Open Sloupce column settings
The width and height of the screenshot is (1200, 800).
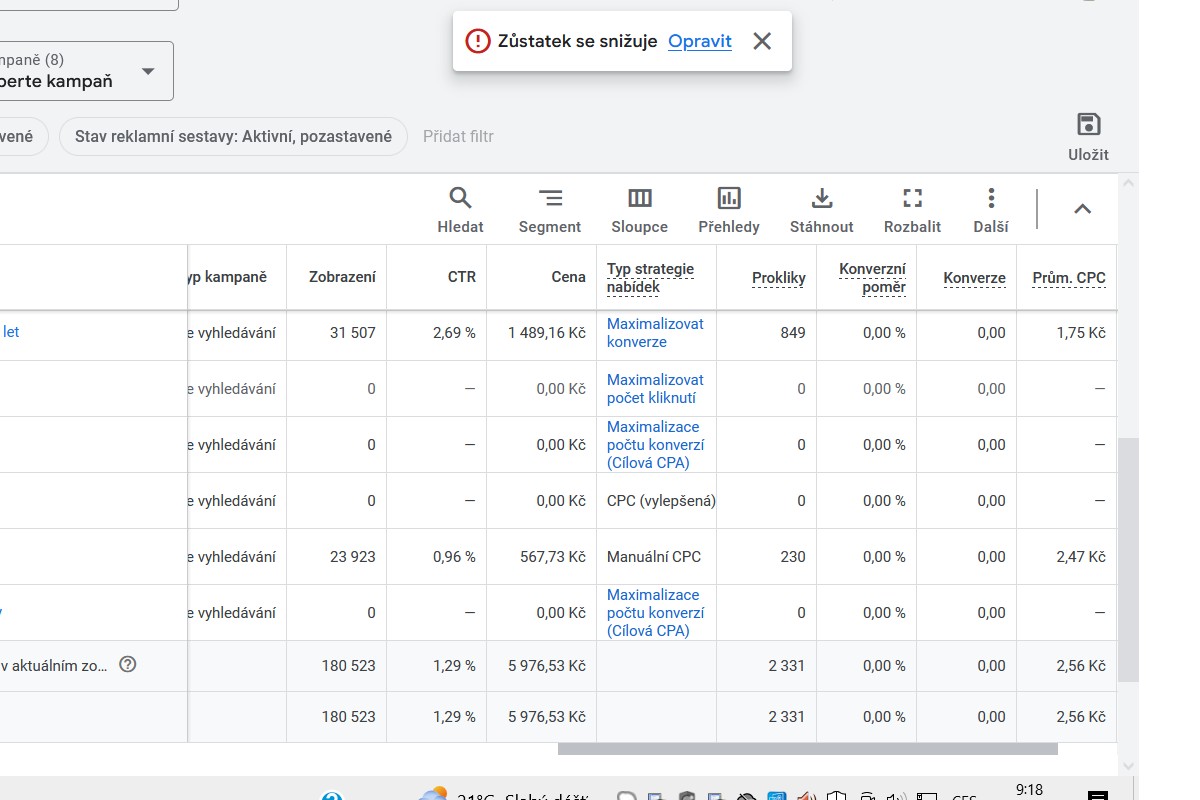click(x=640, y=198)
